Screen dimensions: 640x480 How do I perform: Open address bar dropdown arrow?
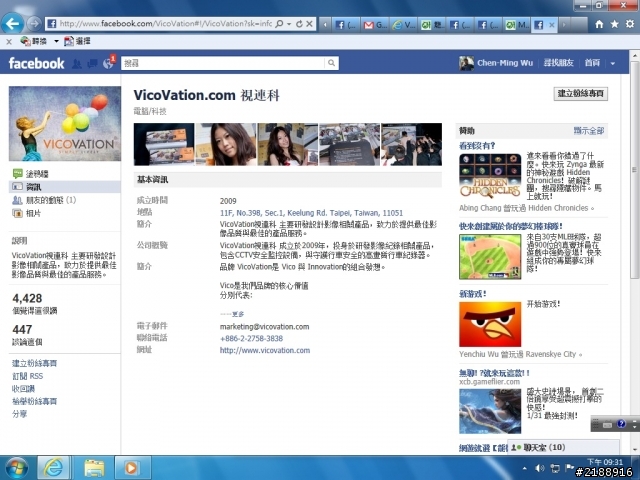[x=289, y=24]
